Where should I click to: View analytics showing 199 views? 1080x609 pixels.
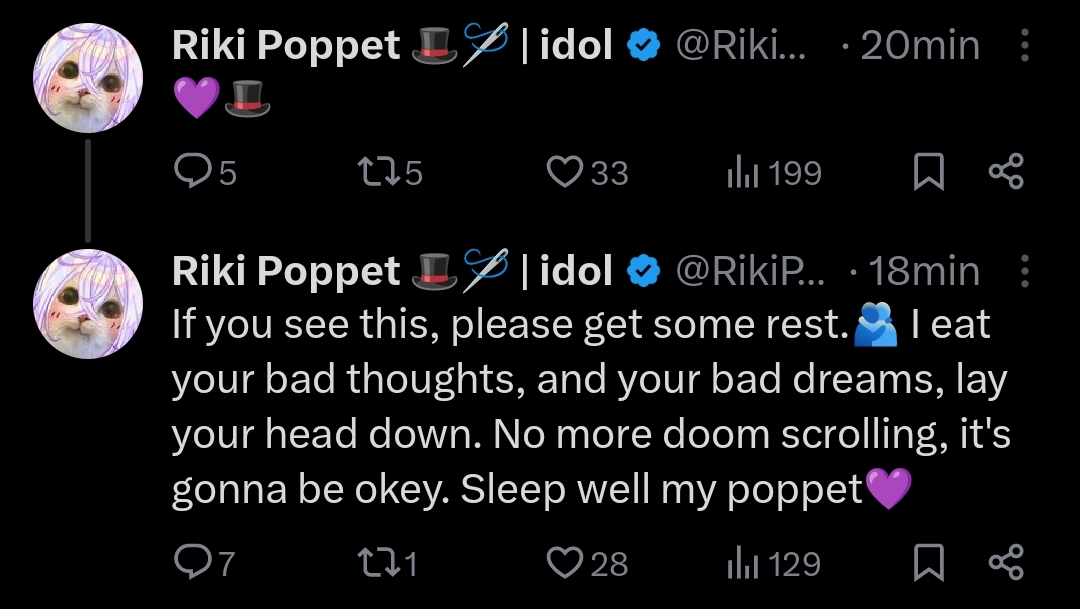[740, 173]
